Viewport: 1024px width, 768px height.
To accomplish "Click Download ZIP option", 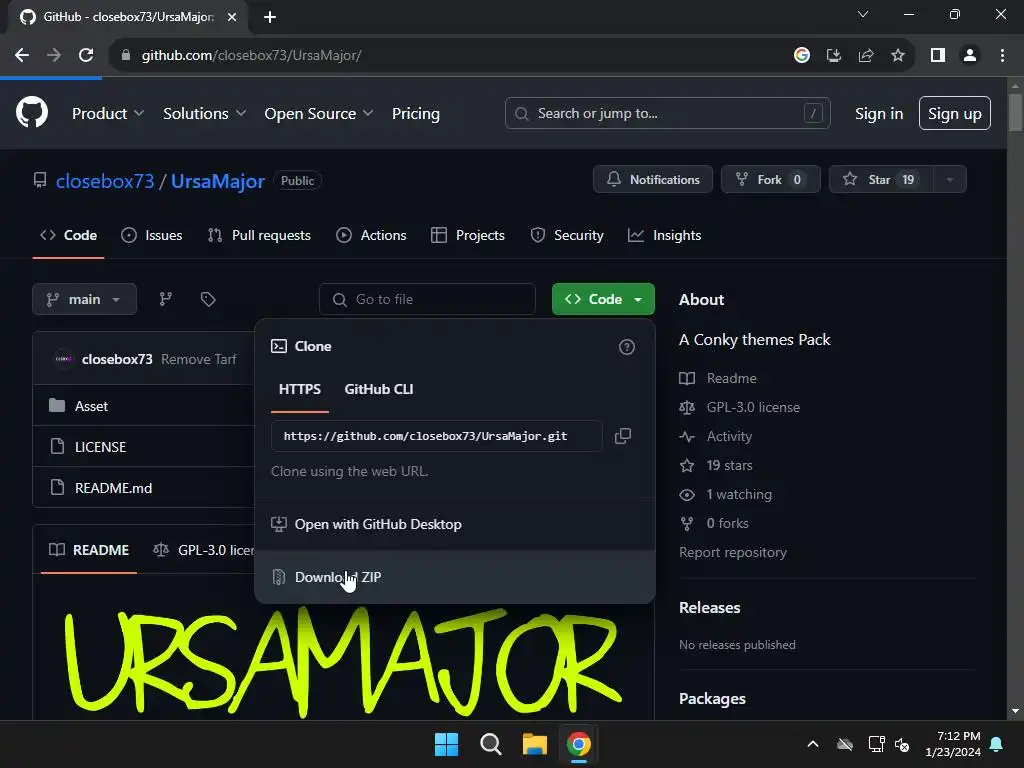I will 455,577.
